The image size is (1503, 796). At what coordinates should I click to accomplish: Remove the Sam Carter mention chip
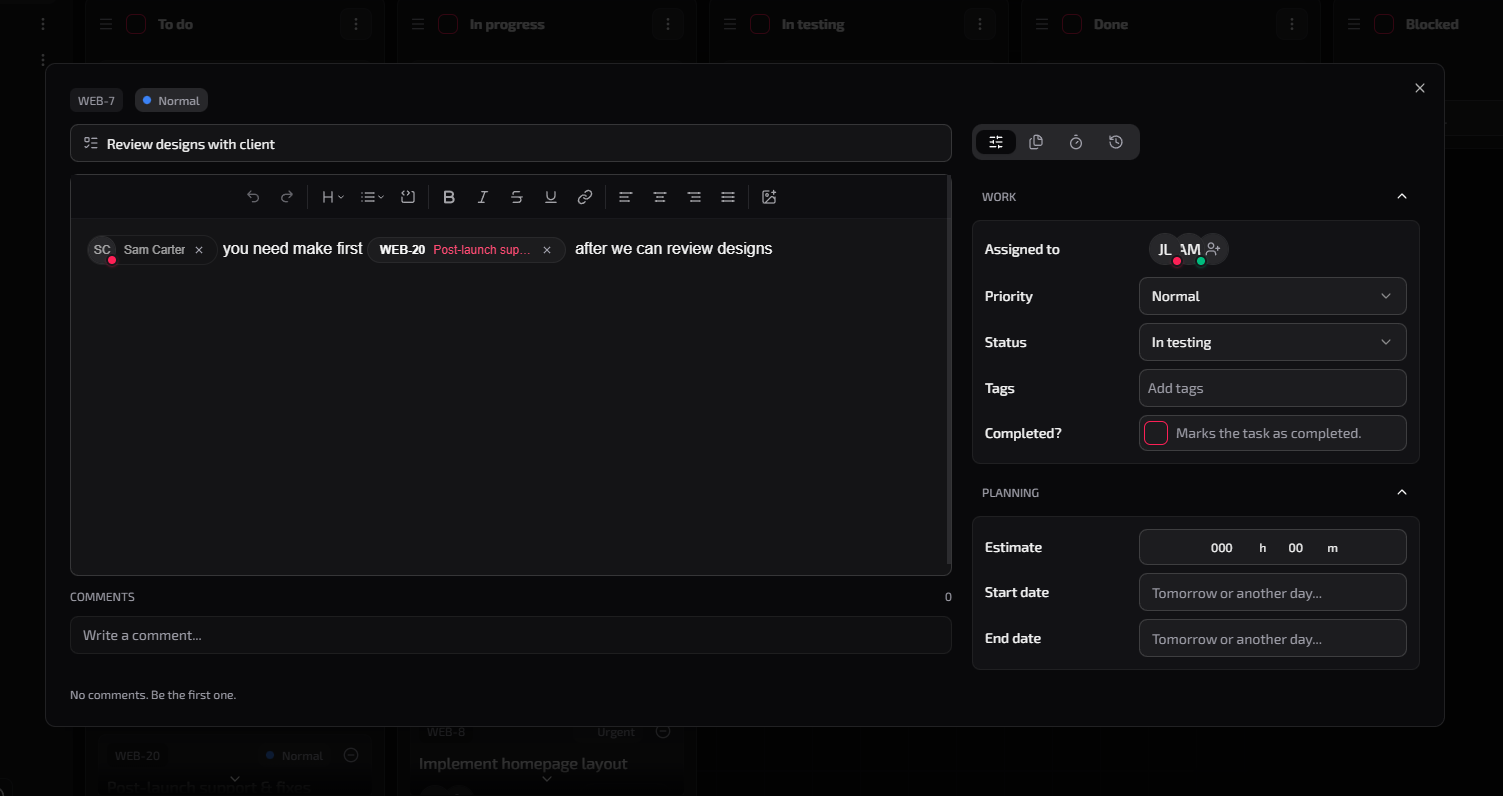coord(198,249)
